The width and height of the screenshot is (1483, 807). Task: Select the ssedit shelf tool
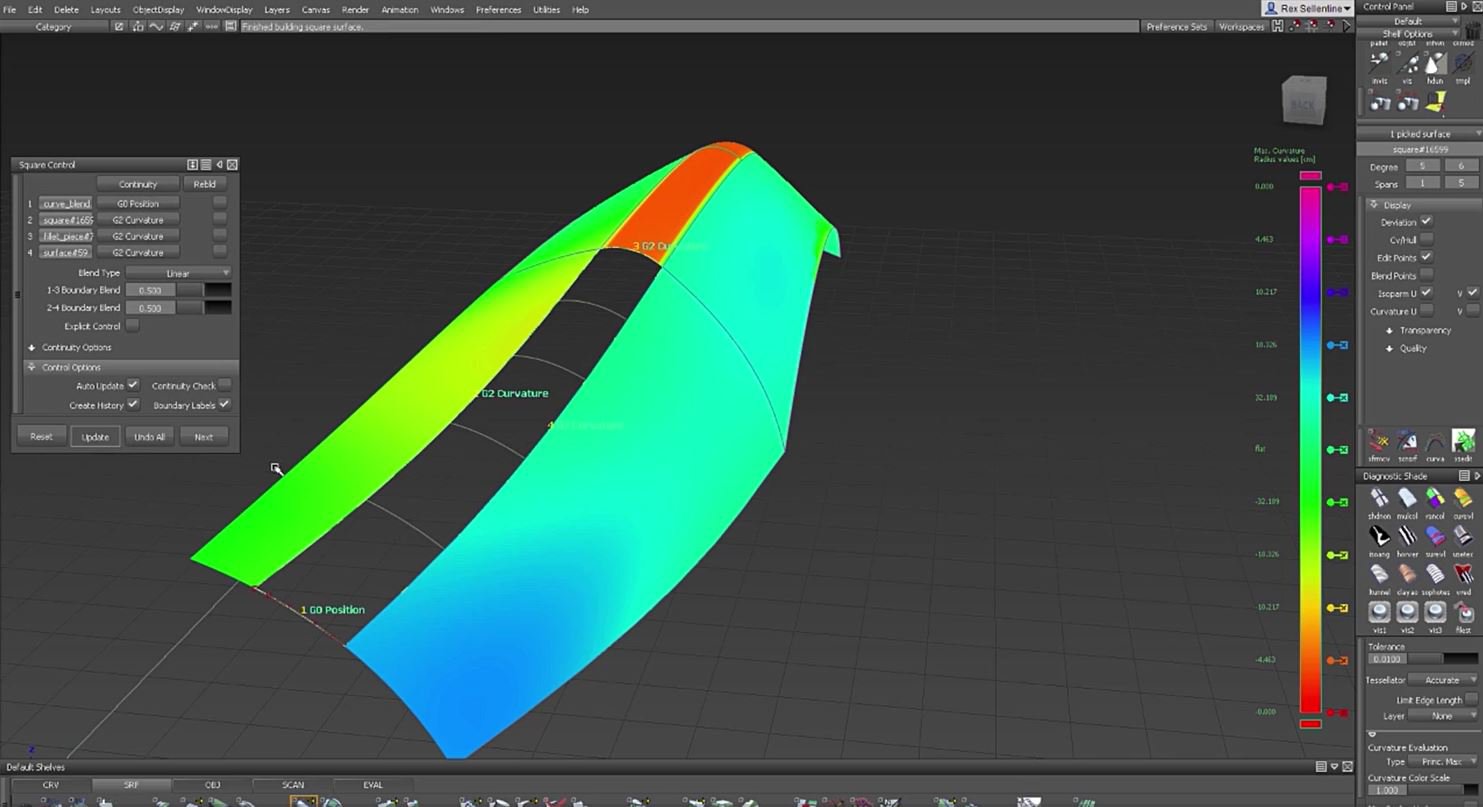tap(1463, 442)
